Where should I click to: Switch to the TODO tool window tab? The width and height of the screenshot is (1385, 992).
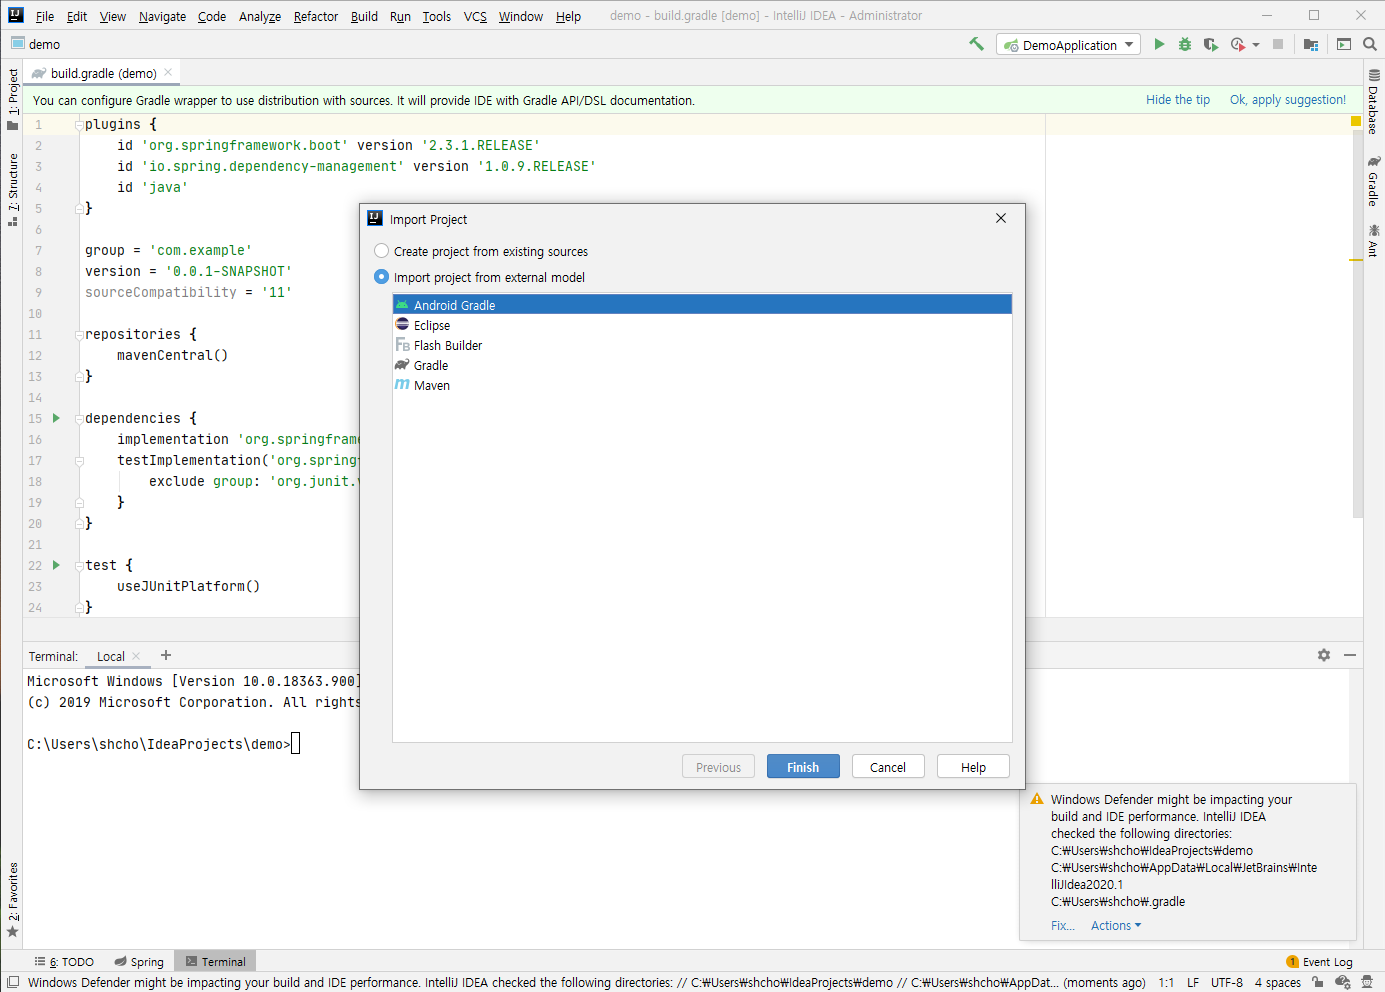point(64,962)
